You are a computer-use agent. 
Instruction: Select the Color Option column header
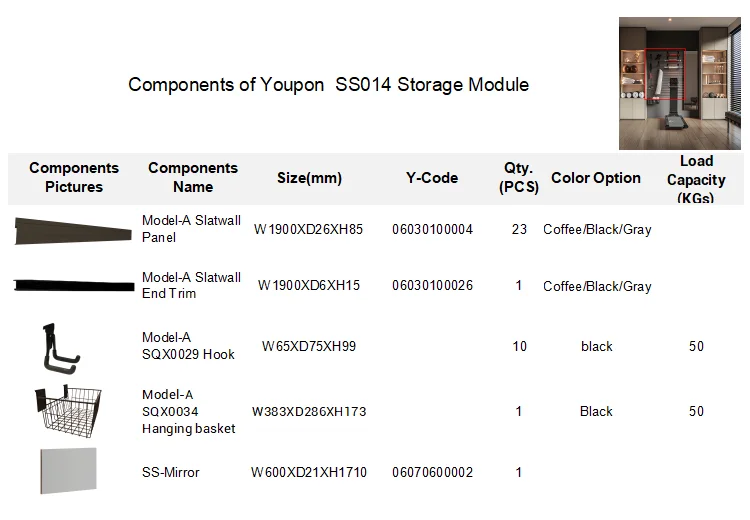coord(596,178)
